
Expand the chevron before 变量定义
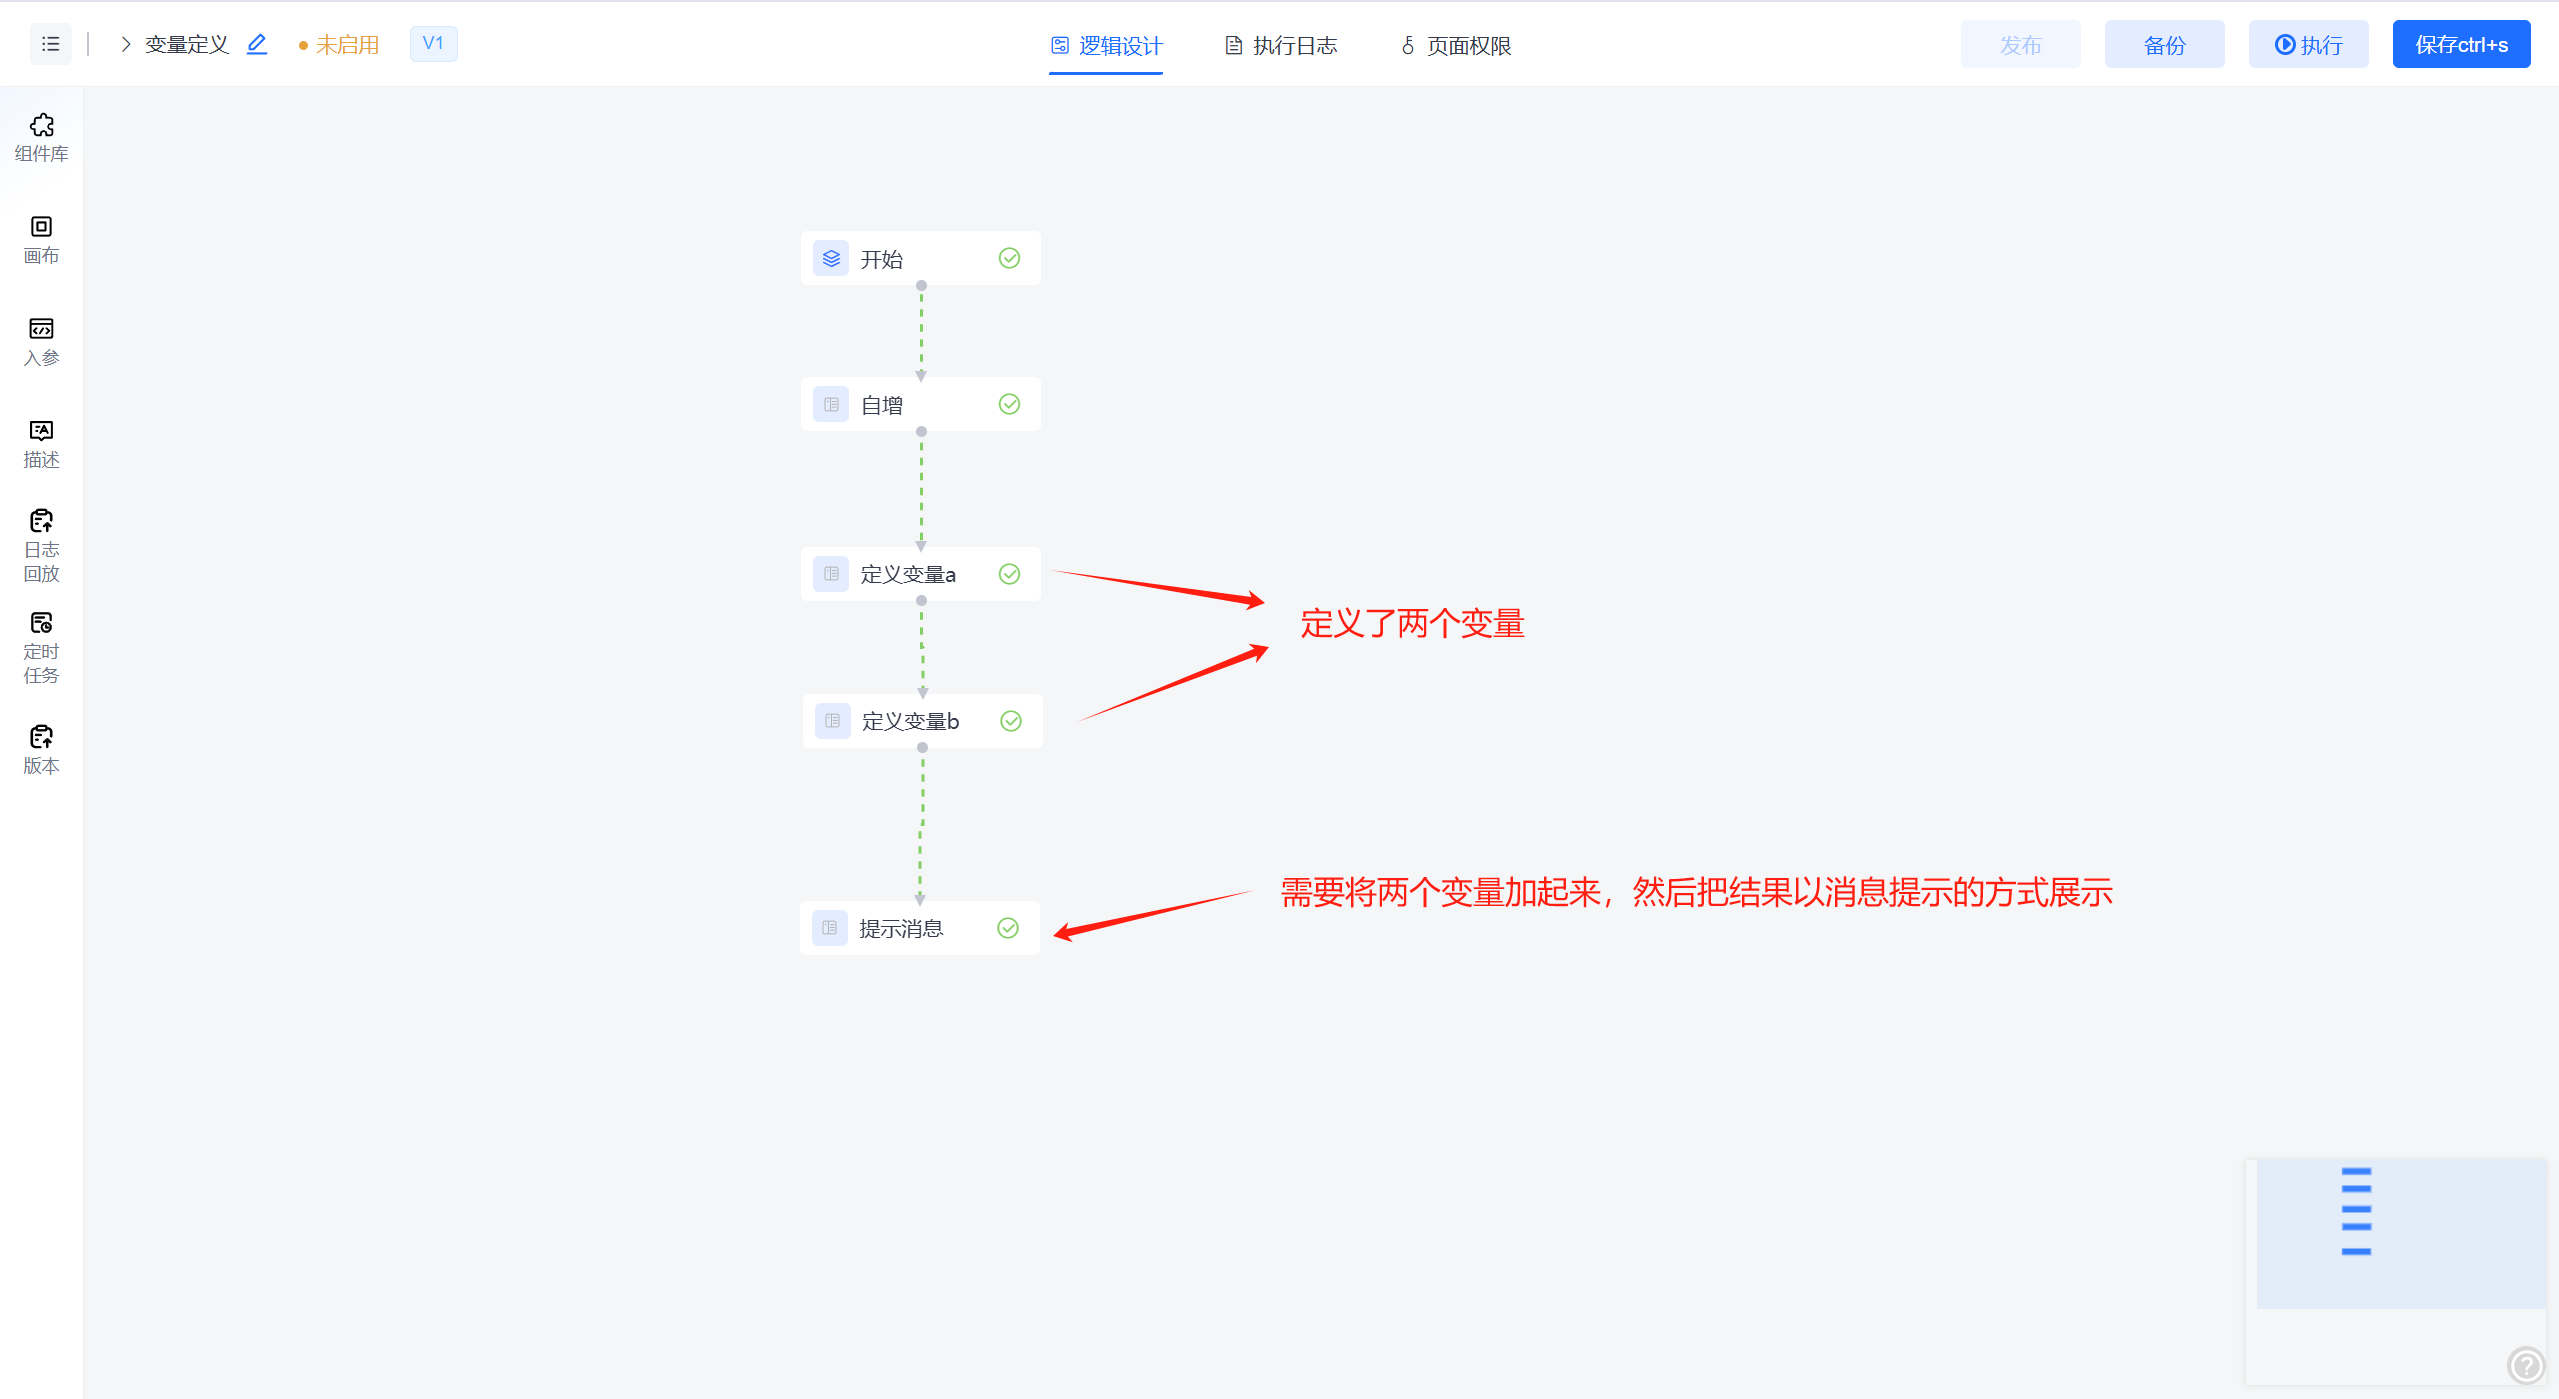pos(126,44)
